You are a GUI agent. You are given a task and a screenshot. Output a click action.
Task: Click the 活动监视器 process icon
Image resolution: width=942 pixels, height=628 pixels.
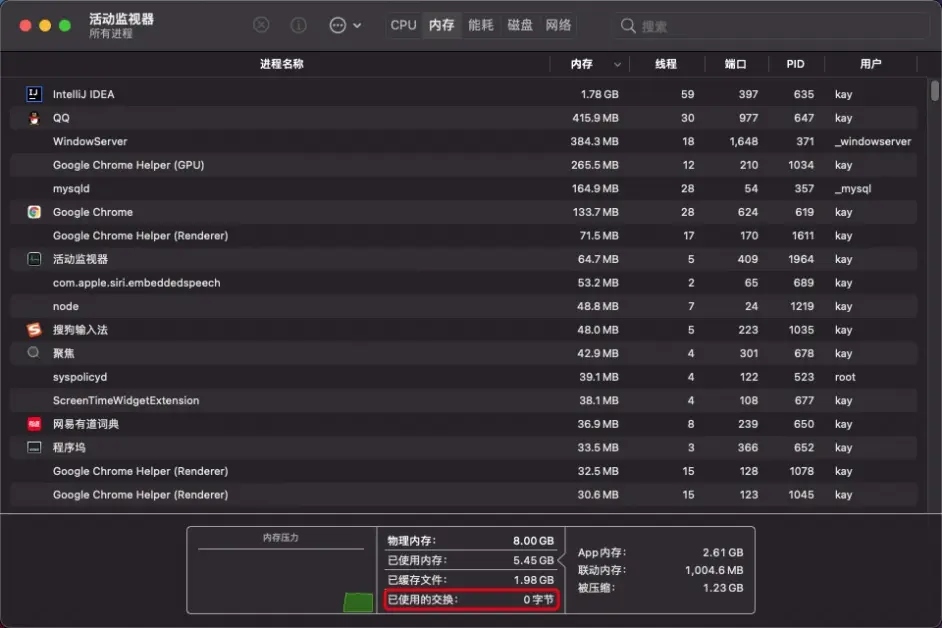[x=34, y=259]
